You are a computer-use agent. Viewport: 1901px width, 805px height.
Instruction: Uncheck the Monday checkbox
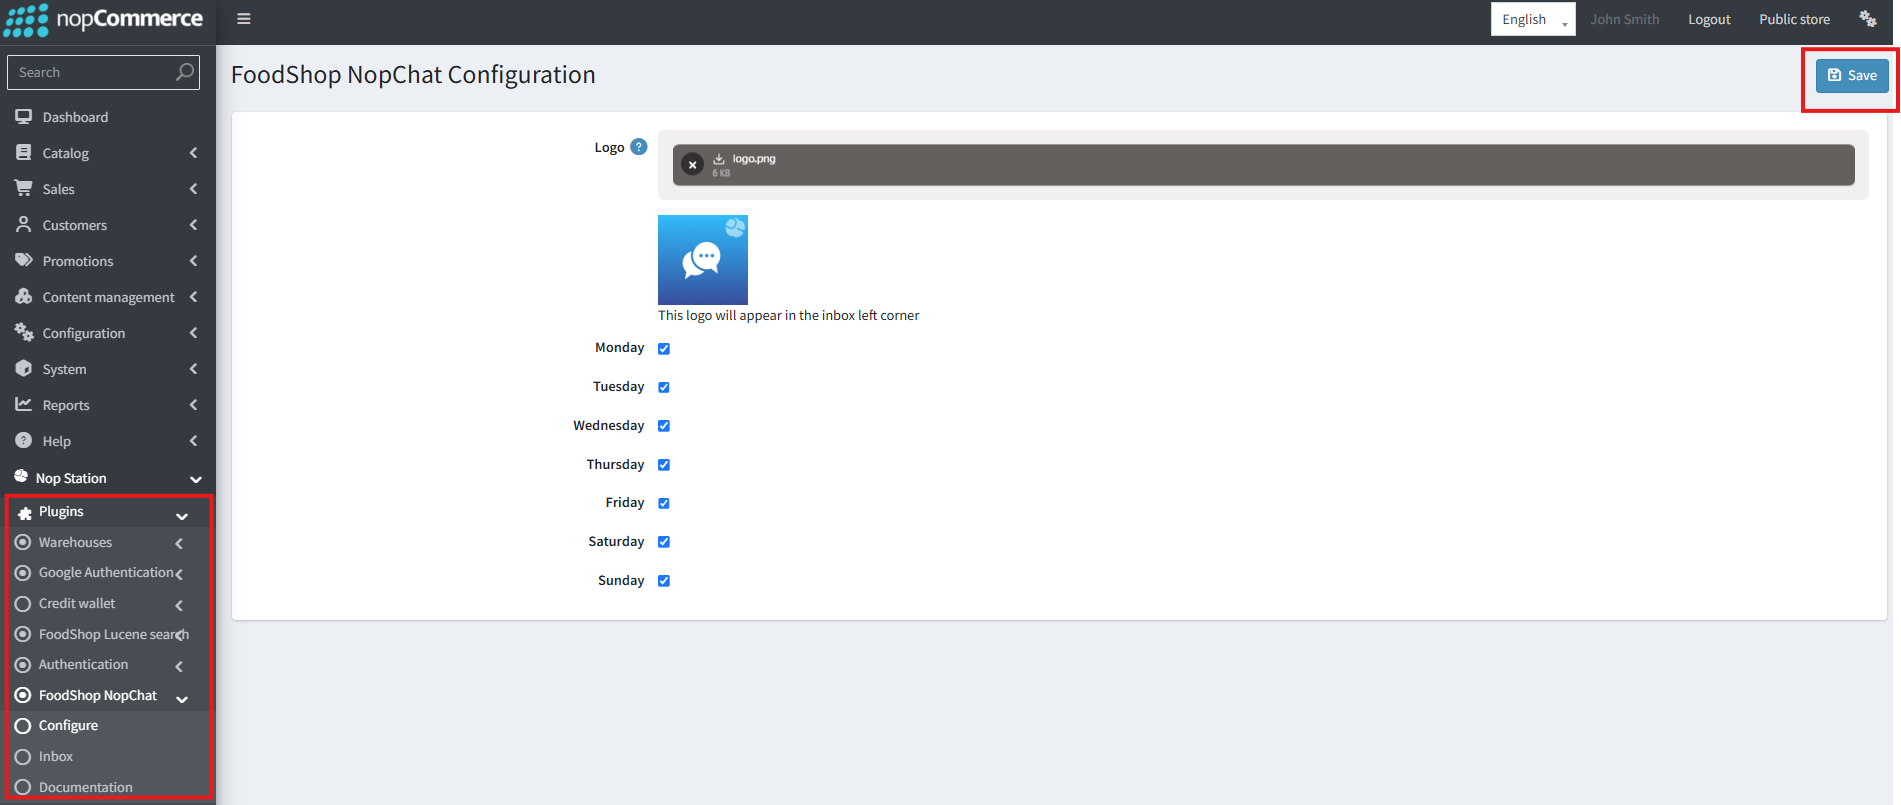click(x=664, y=349)
